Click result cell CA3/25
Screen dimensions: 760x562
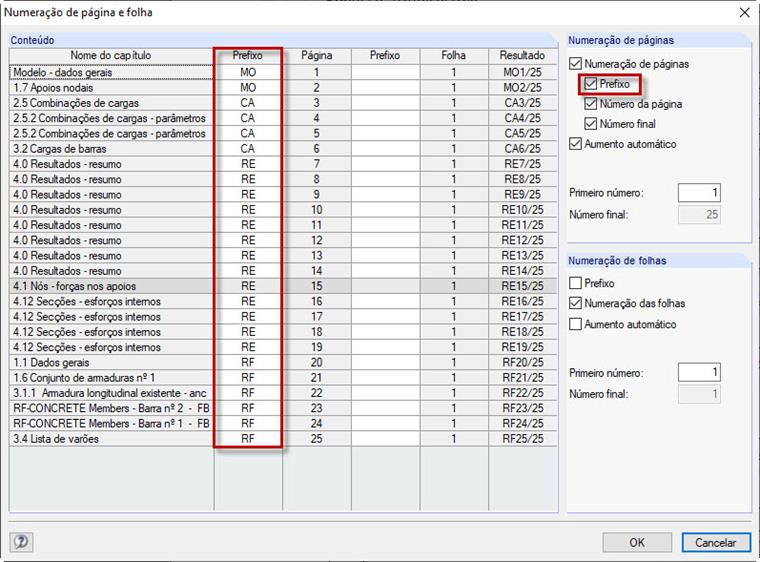coord(522,103)
